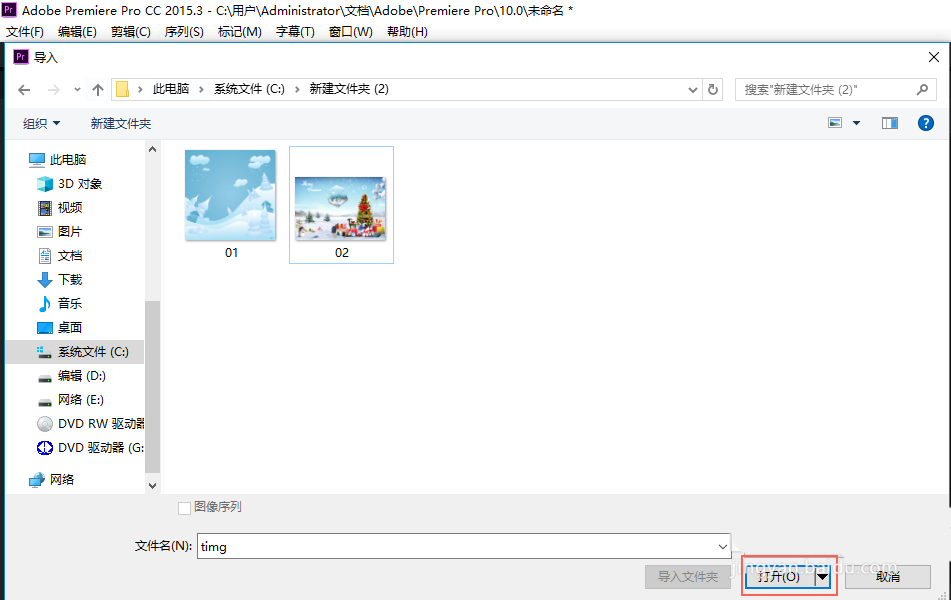The width and height of the screenshot is (951, 600).
Task: Open the 打开 split-button dropdown arrow
Action: pyautogui.click(x=821, y=577)
